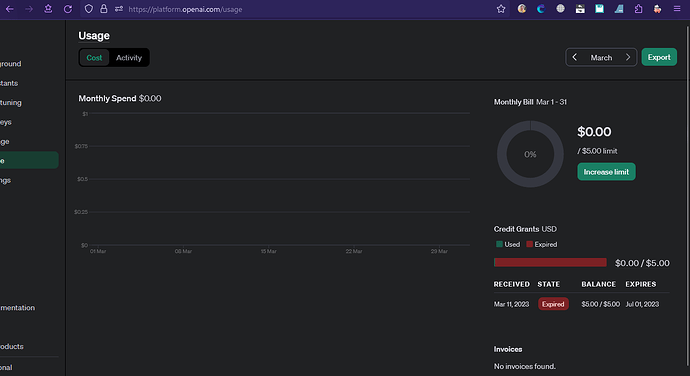
Task: Click the EXPIRES column header
Action: click(641, 284)
